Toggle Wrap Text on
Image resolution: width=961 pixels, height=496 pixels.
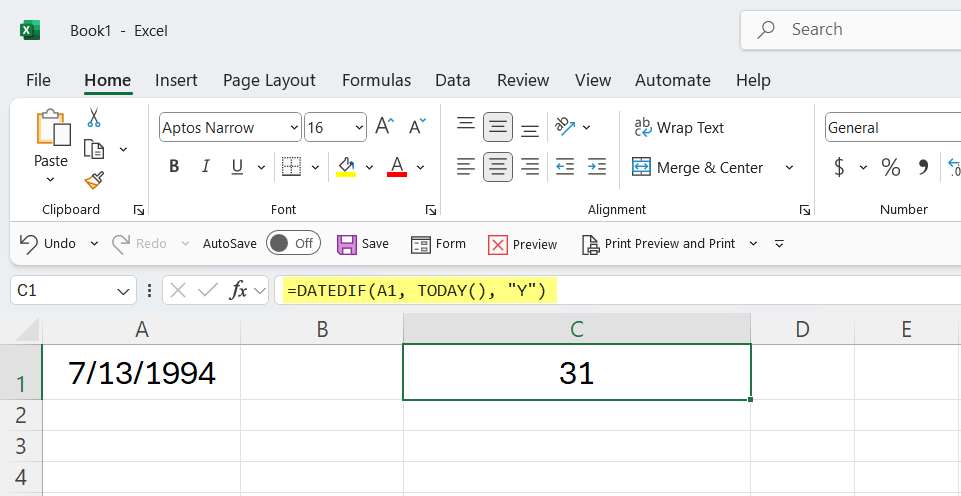coord(678,128)
